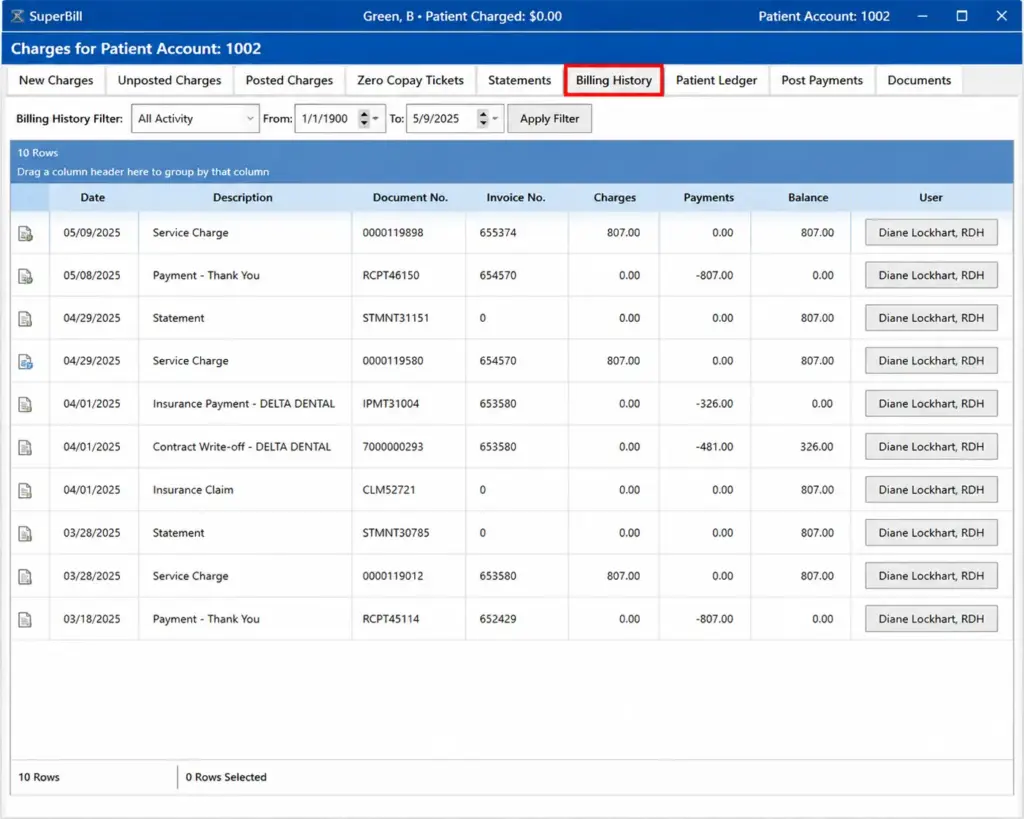1024x819 pixels.
Task: Click 'Contract Write-off - DELTA DENTAL' description
Action: point(242,447)
